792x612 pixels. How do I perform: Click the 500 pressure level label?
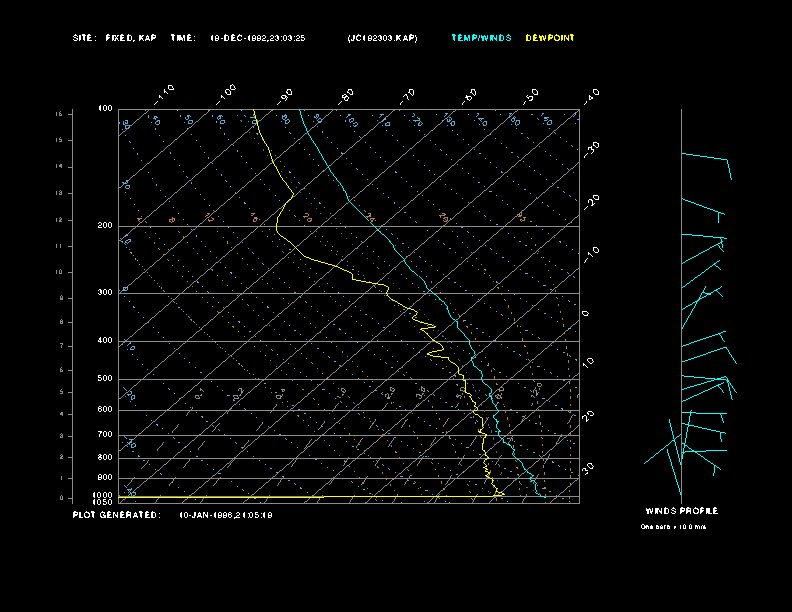pyautogui.click(x=105, y=379)
